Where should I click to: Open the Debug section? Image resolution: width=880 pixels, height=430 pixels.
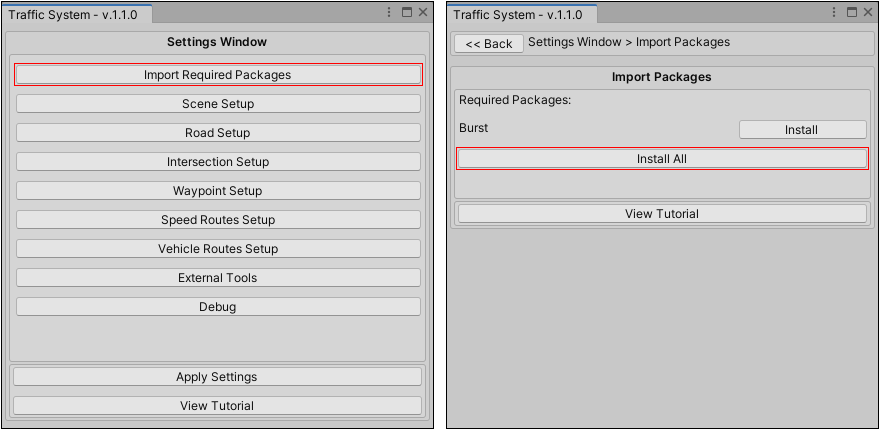(x=218, y=307)
